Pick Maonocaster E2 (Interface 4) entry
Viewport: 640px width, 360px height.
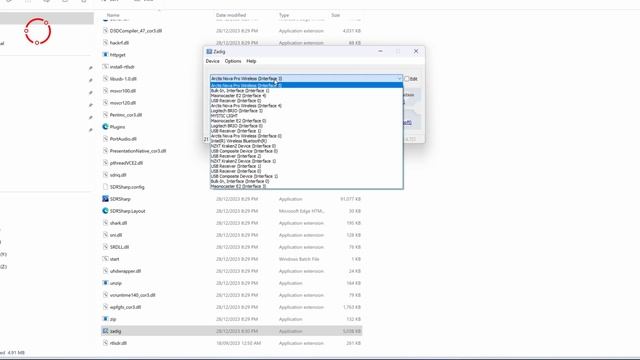click(x=307, y=96)
